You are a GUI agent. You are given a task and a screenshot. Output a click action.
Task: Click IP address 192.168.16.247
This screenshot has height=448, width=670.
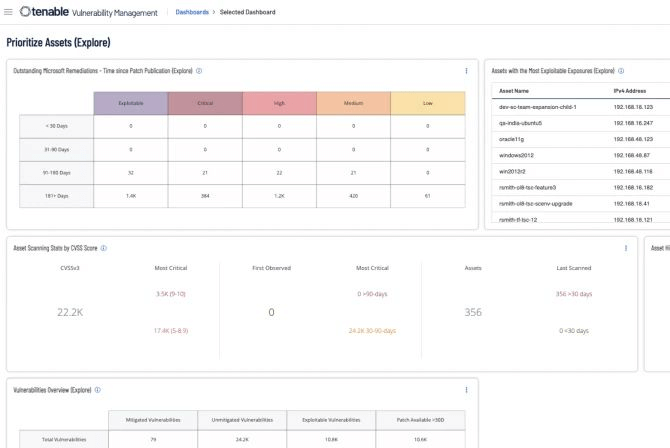[633, 123]
